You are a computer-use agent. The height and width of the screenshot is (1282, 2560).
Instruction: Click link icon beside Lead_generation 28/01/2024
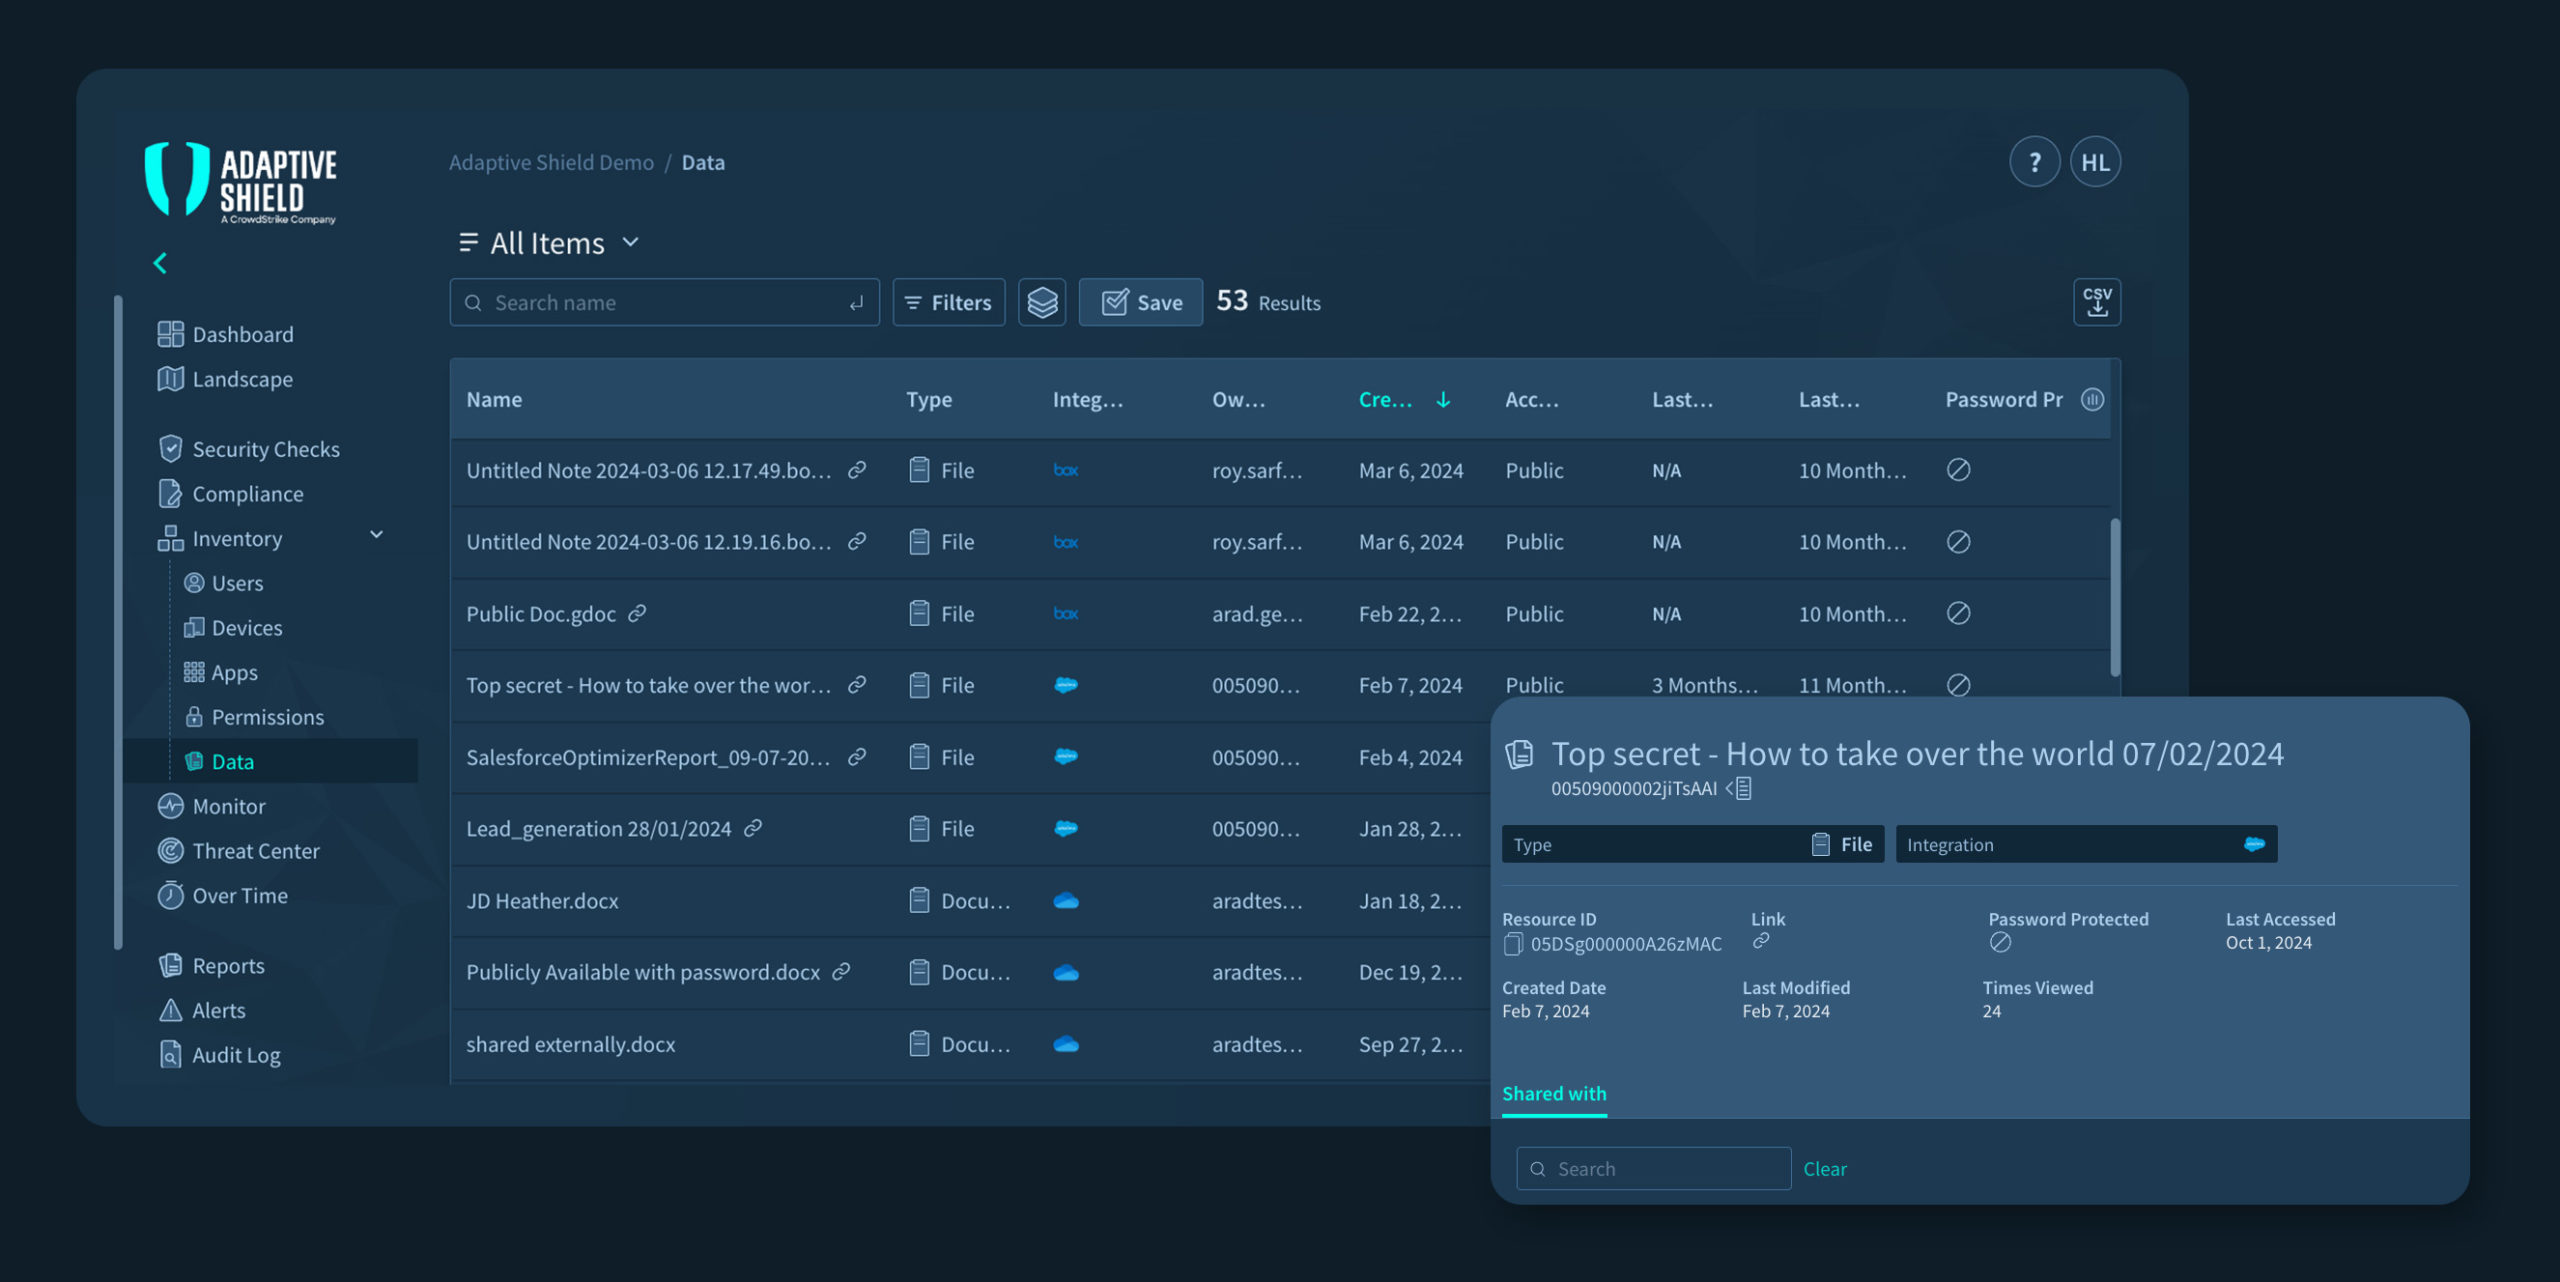coord(753,829)
